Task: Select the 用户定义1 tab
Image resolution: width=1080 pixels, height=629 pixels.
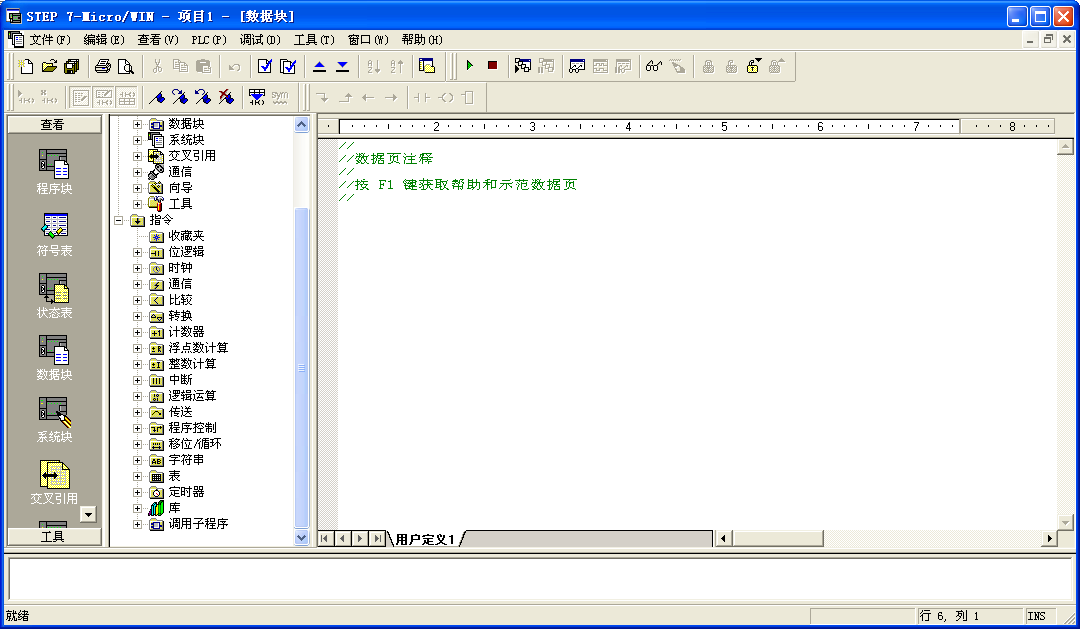Action: [x=424, y=539]
